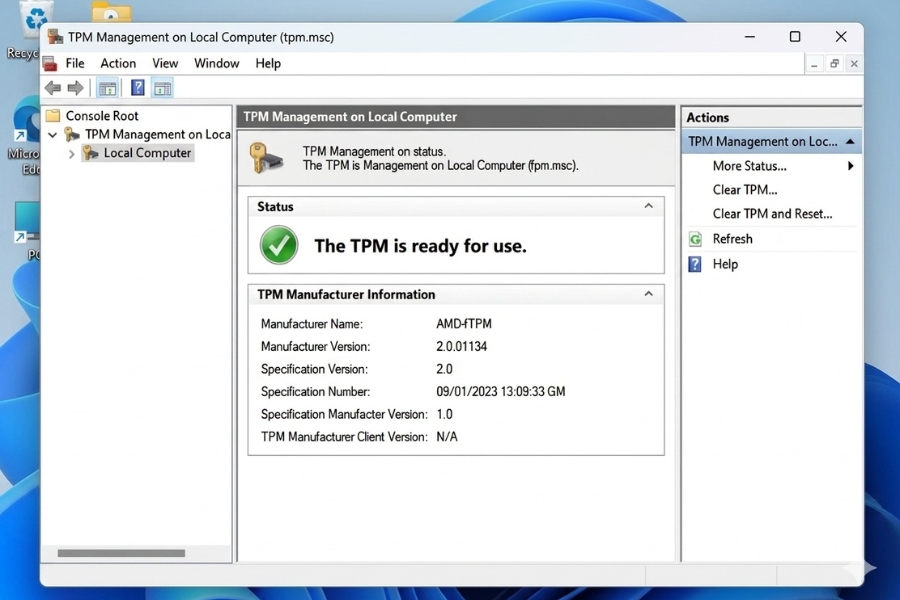Viewport: 900px width, 600px height.
Task: Click the forward arrow toolbar icon
Action: [x=75, y=88]
